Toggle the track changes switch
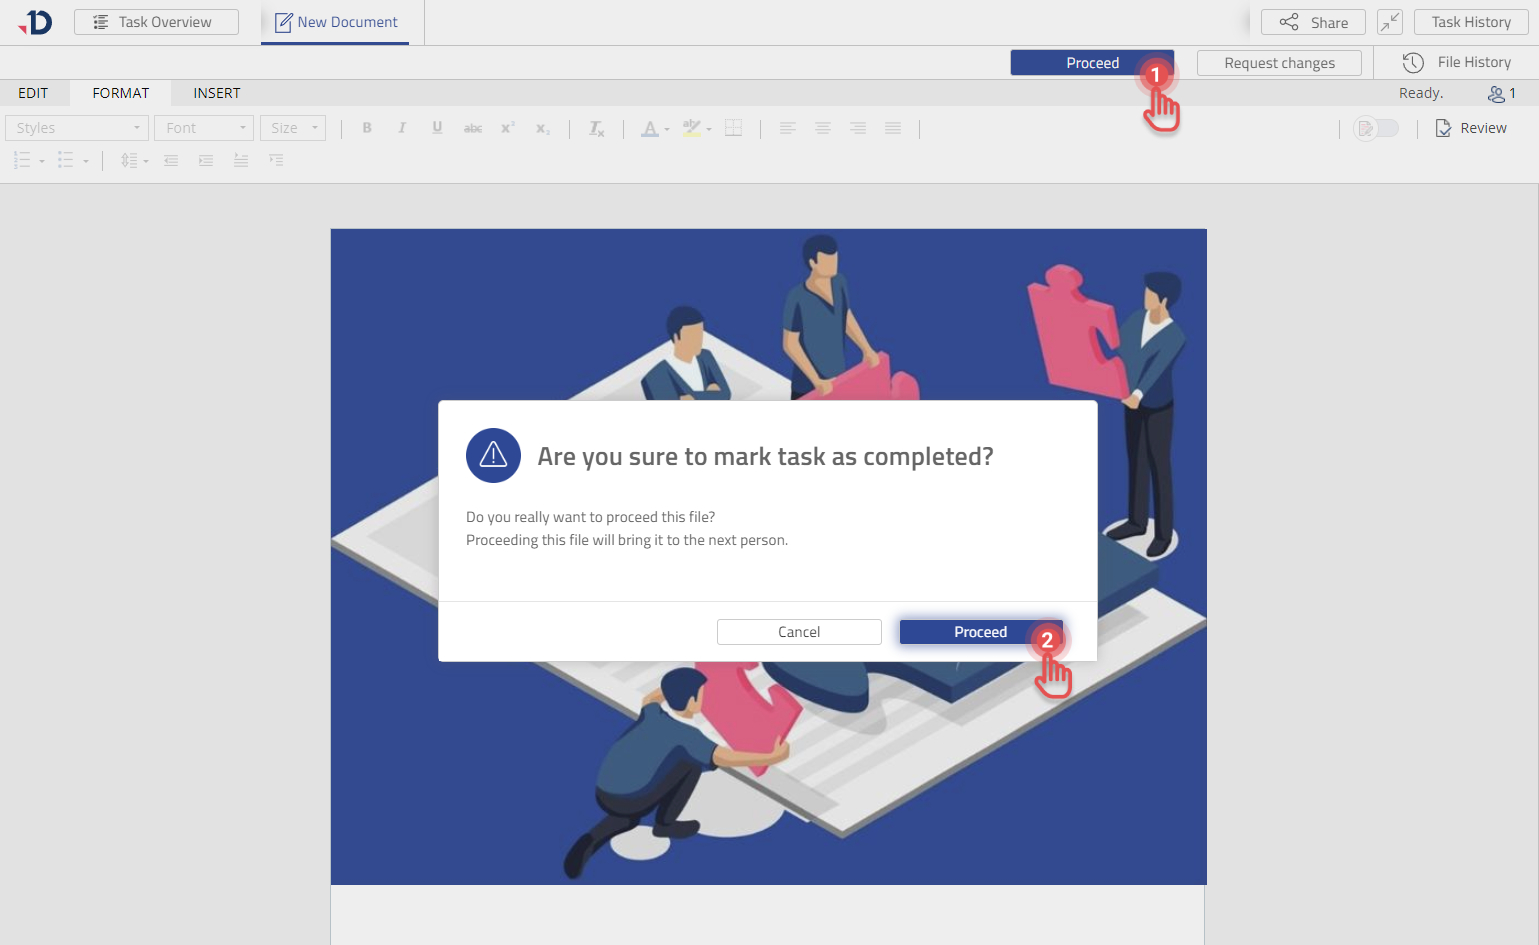 coord(1376,128)
